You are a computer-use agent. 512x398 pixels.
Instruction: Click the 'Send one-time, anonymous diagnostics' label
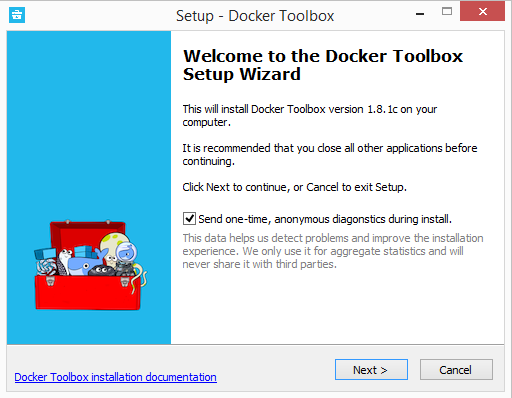[x=325, y=219]
